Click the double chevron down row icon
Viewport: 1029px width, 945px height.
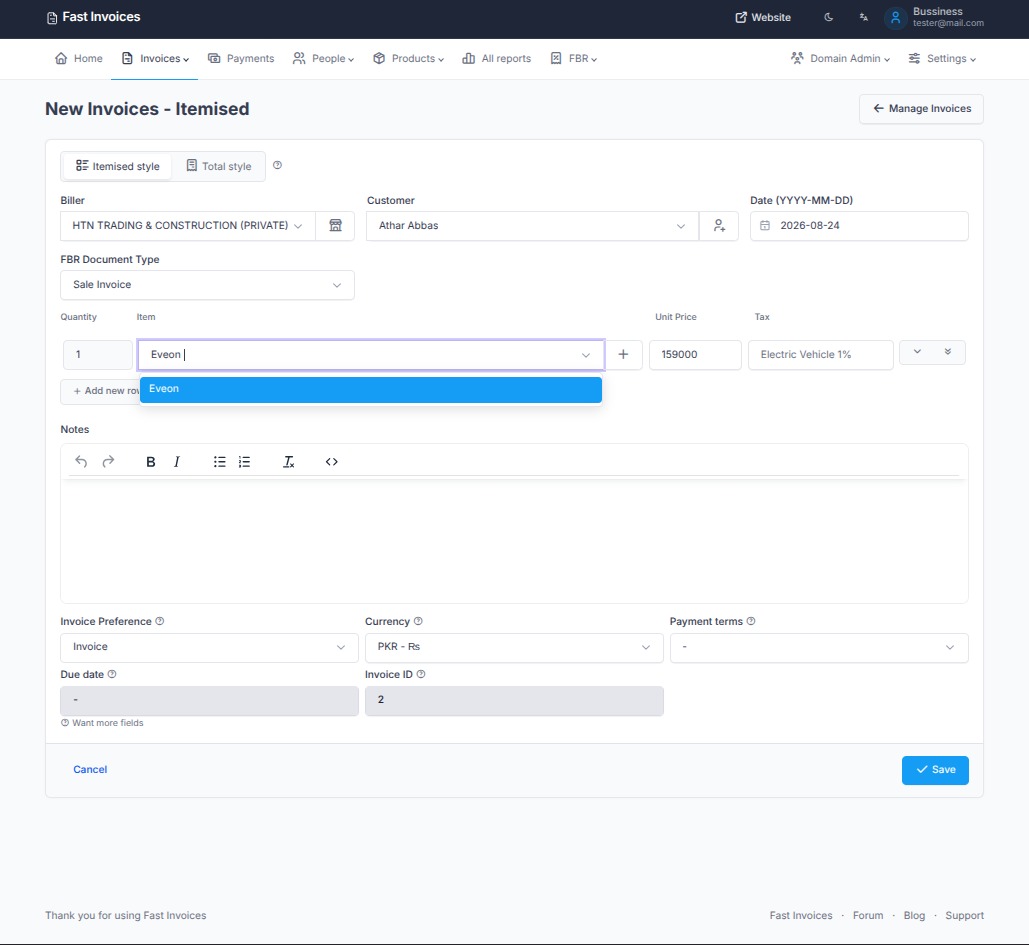[948, 352]
